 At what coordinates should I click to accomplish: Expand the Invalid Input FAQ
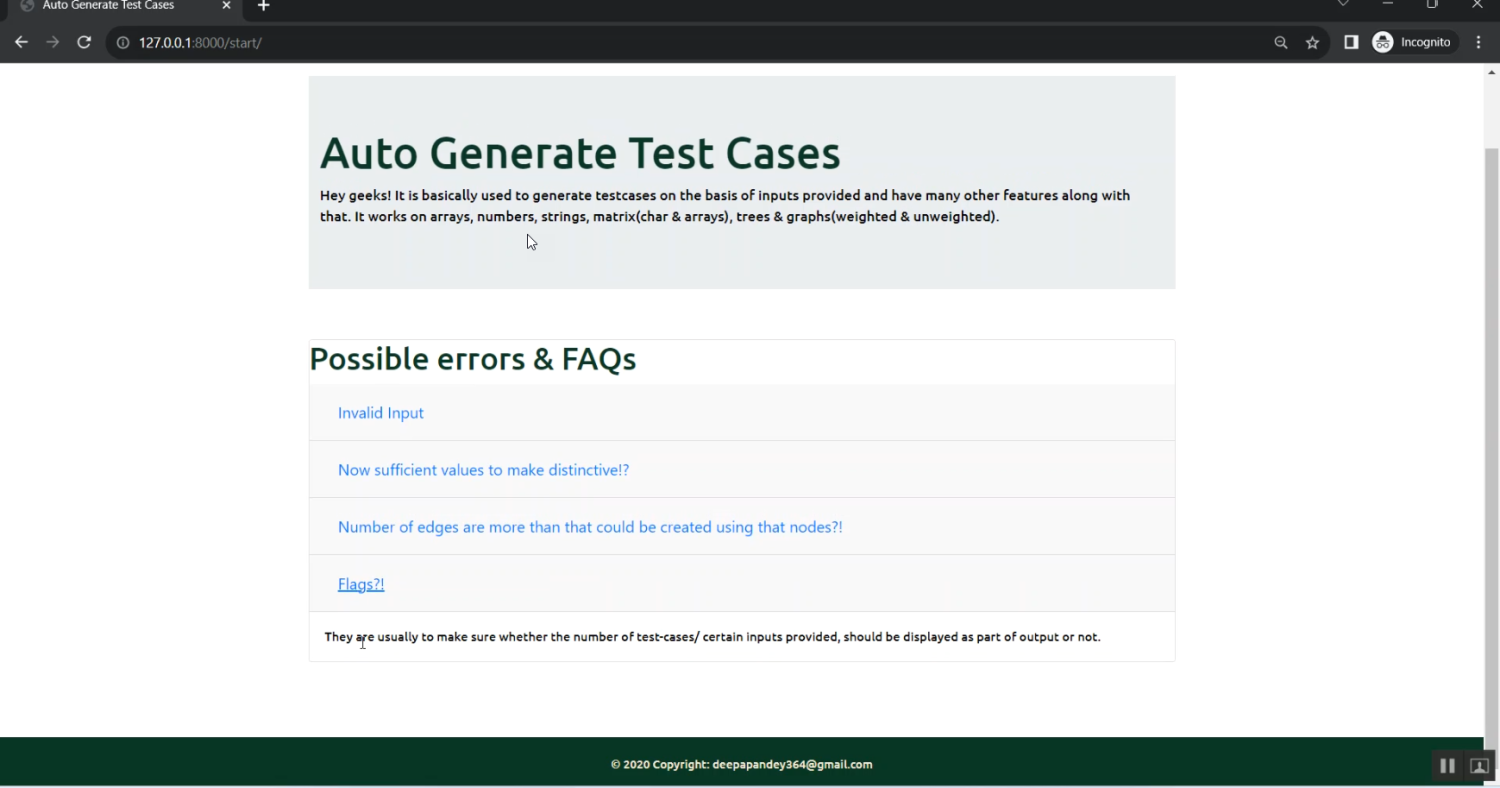[381, 413]
